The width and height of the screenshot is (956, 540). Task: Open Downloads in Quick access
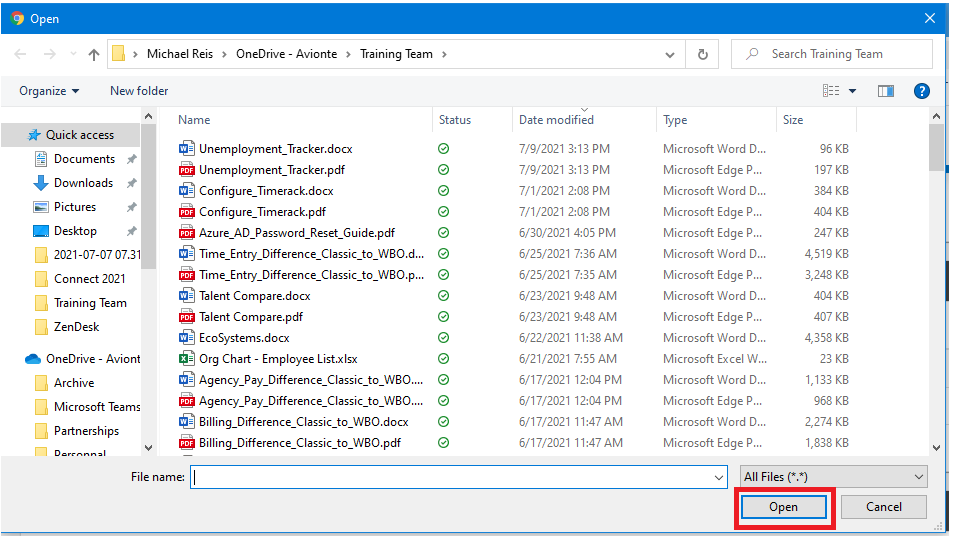(x=83, y=183)
